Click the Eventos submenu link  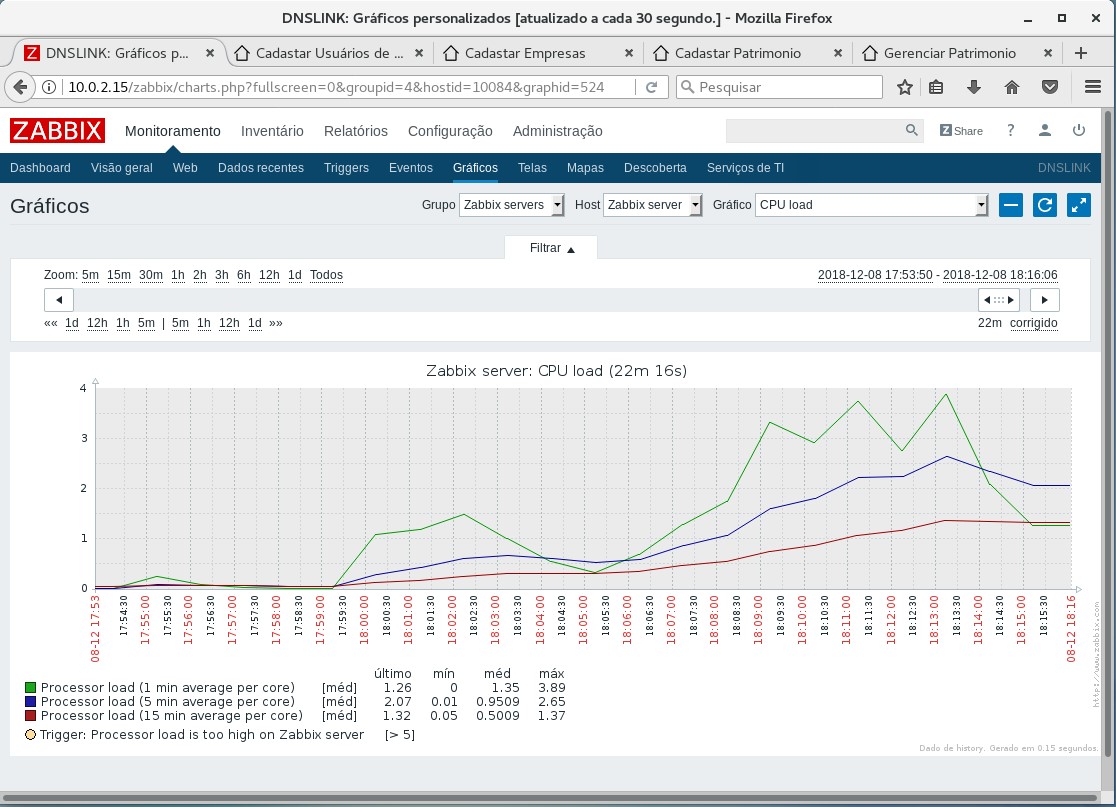[411, 168]
